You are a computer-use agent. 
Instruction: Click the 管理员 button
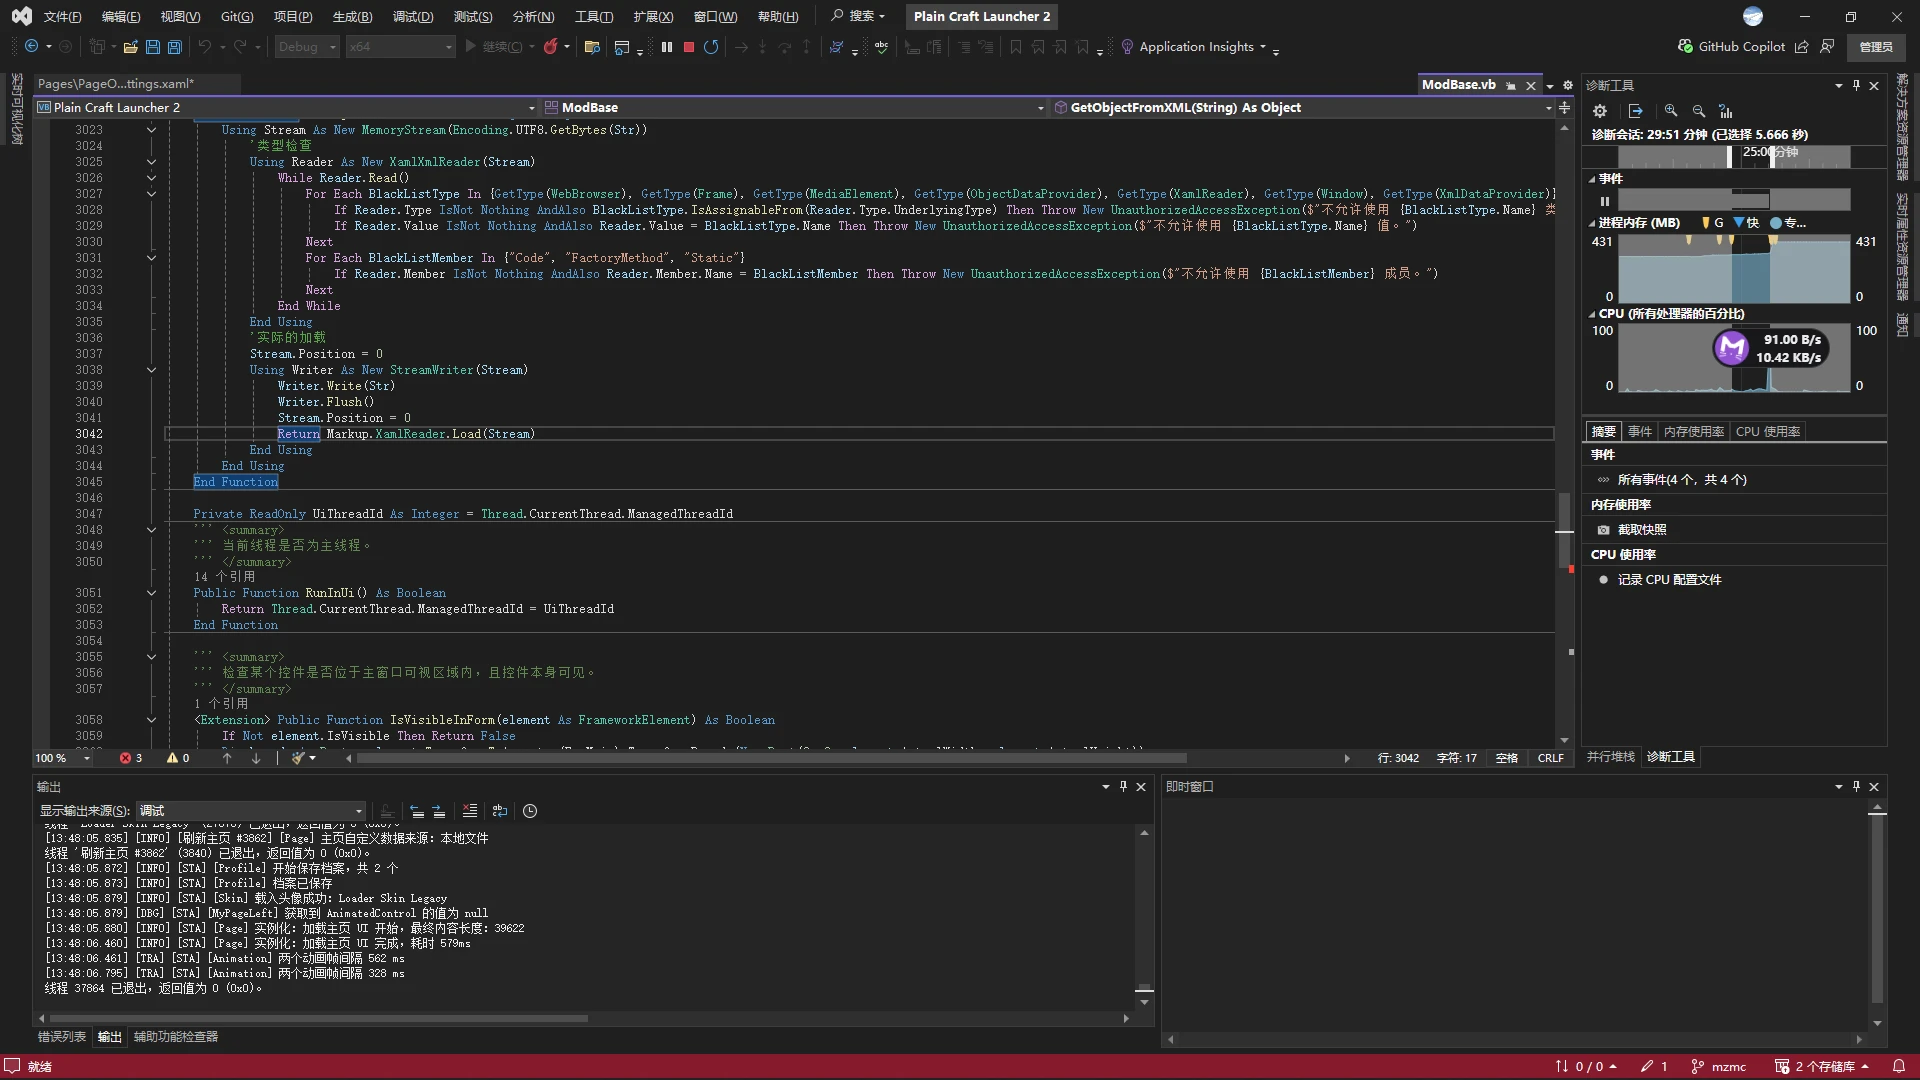1876,47
